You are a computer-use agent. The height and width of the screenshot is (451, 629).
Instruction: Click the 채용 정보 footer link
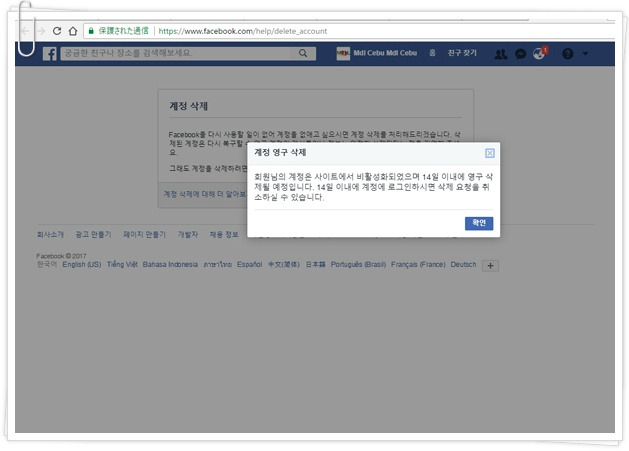[x=224, y=234]
